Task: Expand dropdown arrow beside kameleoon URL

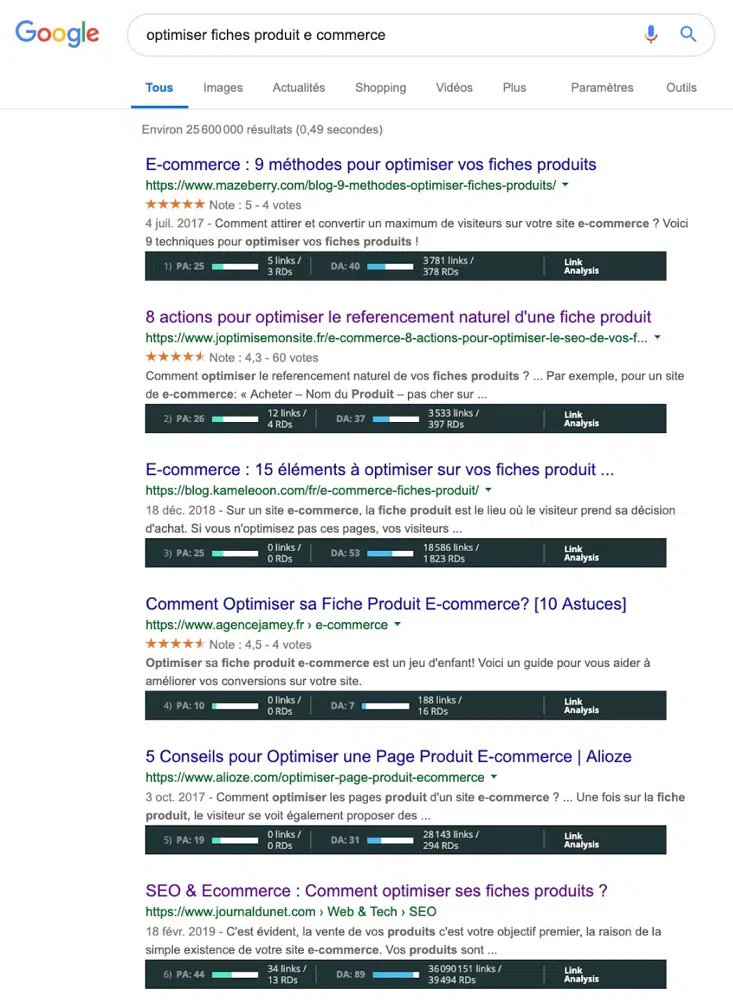Action: [488, 490]
